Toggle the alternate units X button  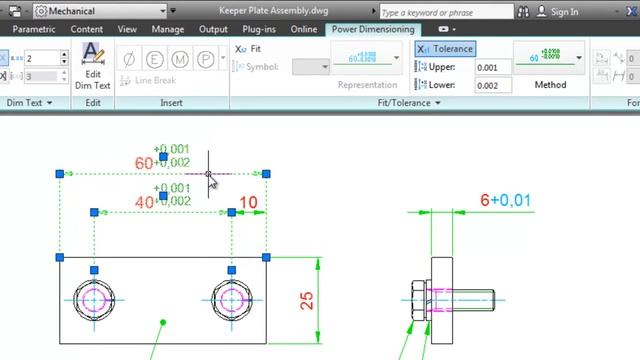click(3, 76)
